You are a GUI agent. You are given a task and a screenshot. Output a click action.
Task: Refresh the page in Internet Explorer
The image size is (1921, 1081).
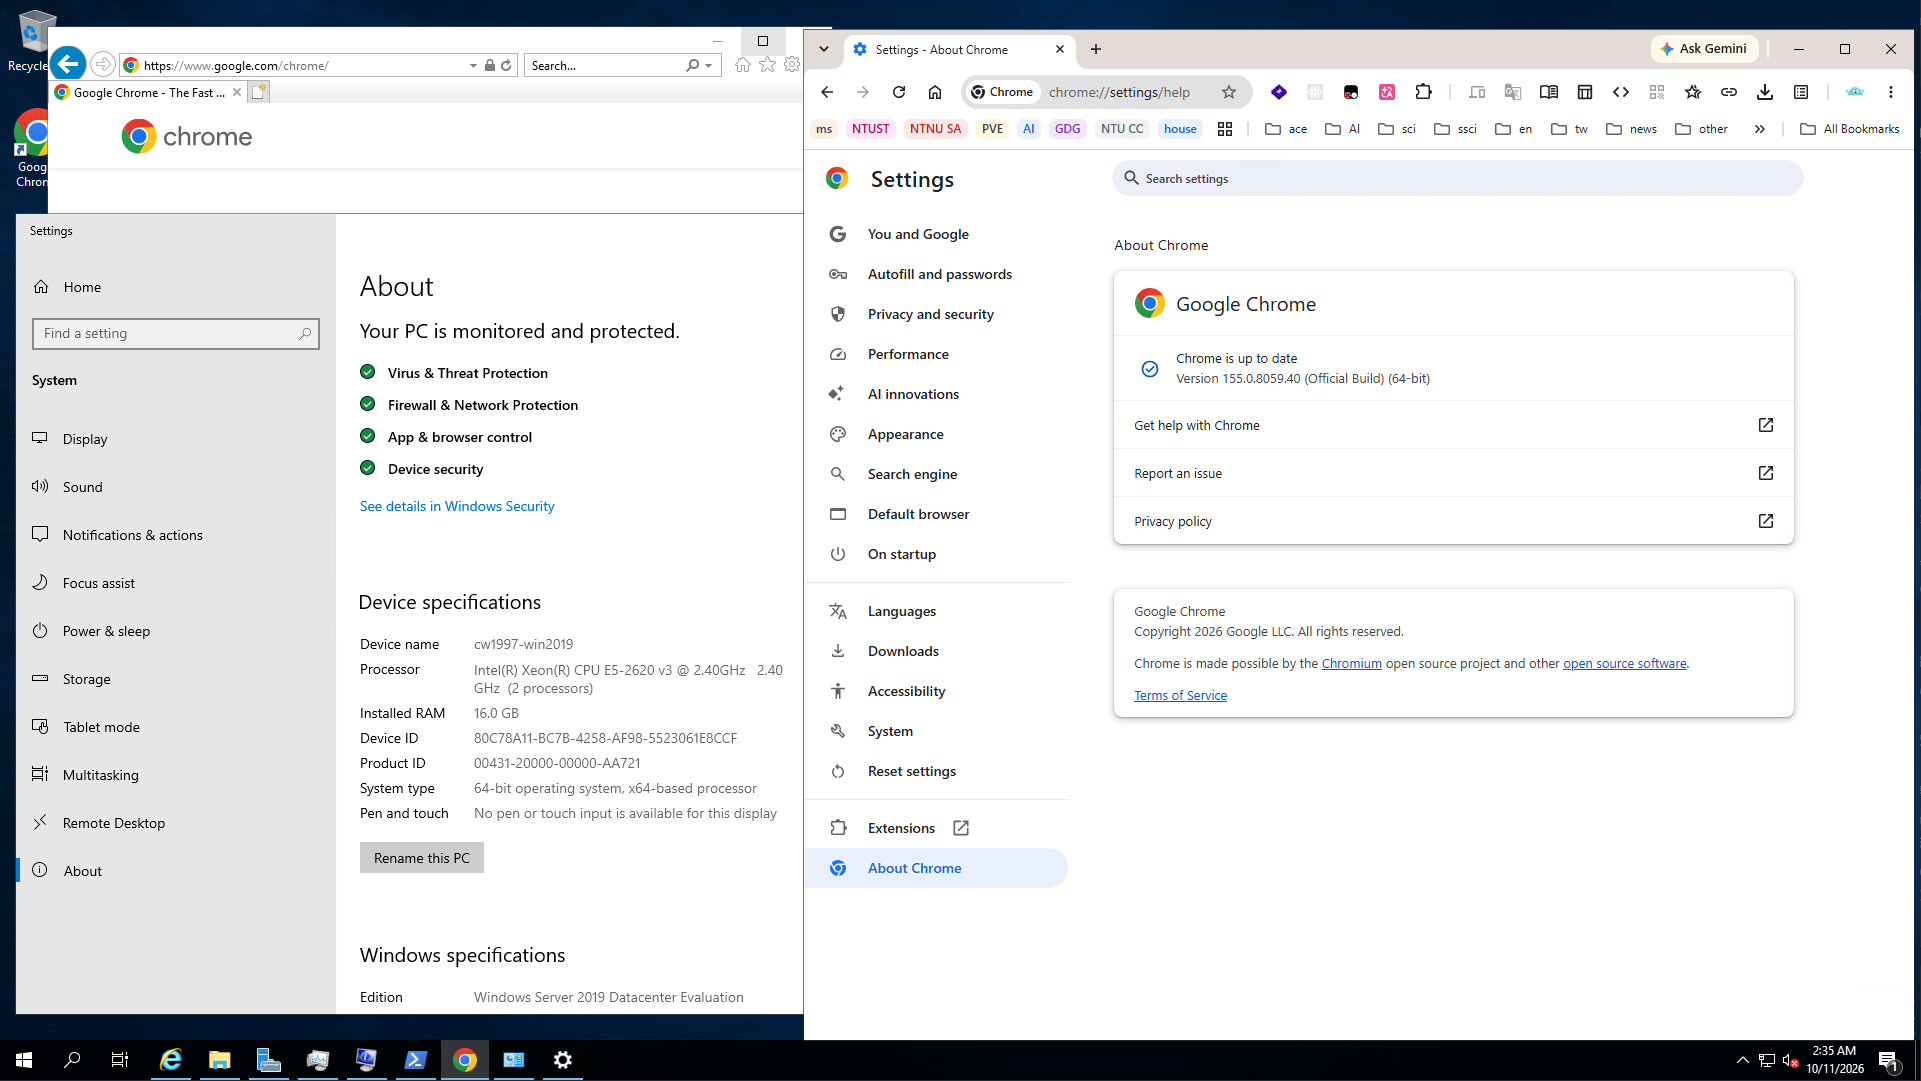click(x=506, y=65)
